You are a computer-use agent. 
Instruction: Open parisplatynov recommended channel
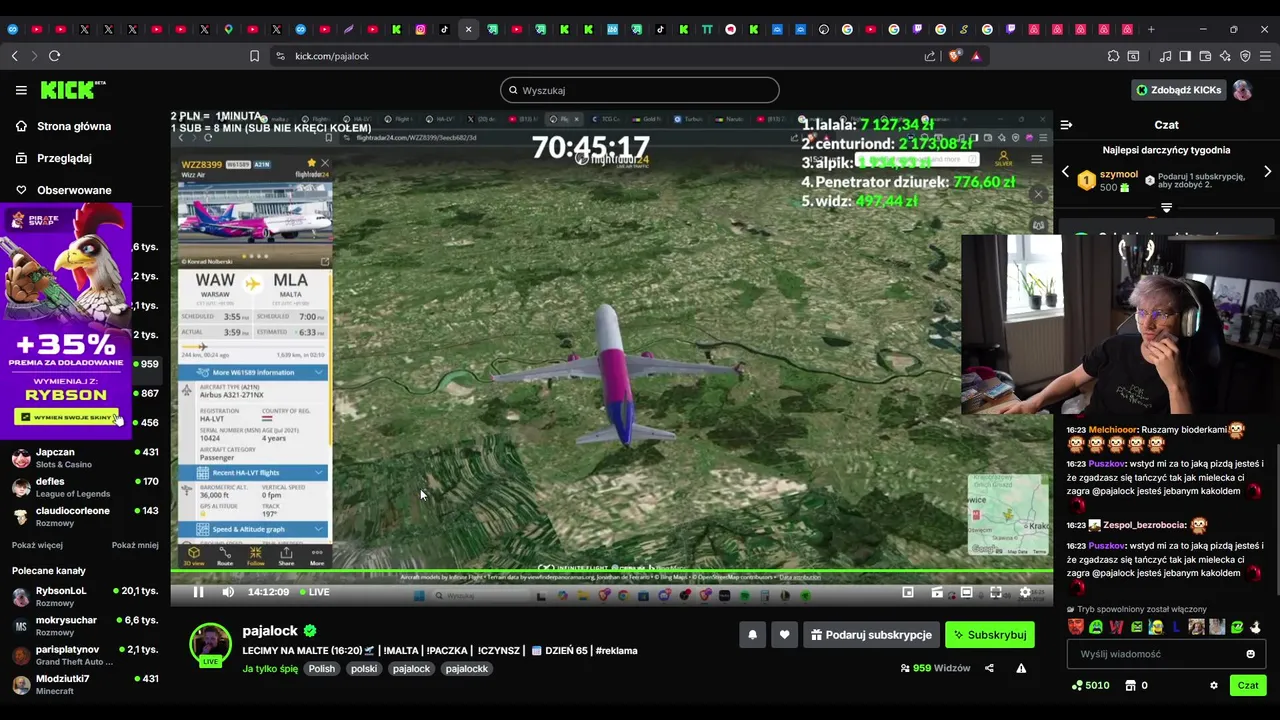coord(85,655)
